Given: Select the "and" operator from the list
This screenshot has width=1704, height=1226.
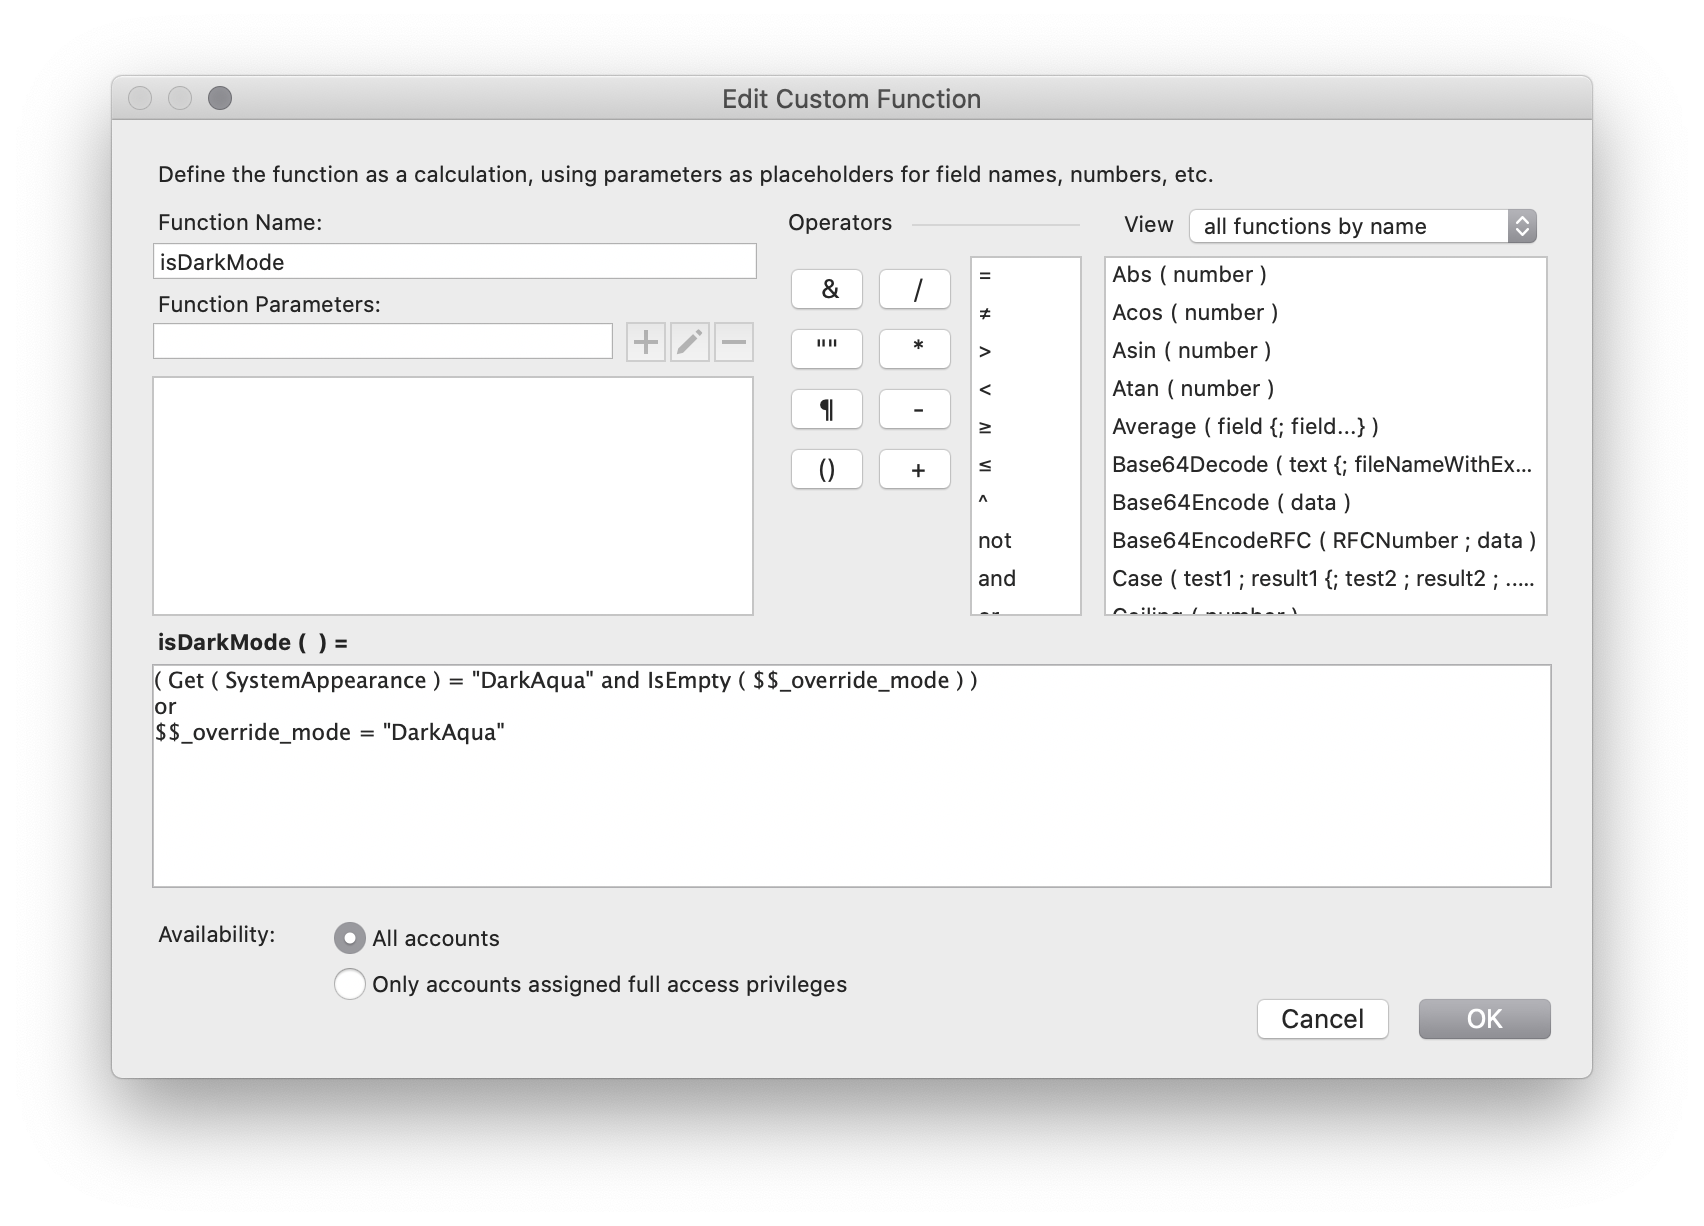Looking at the screenshot, I should (996, 578).
